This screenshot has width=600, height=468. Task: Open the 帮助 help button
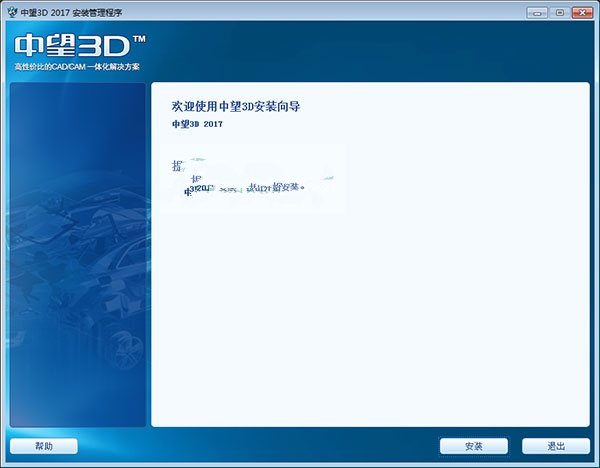click(44, 446)
